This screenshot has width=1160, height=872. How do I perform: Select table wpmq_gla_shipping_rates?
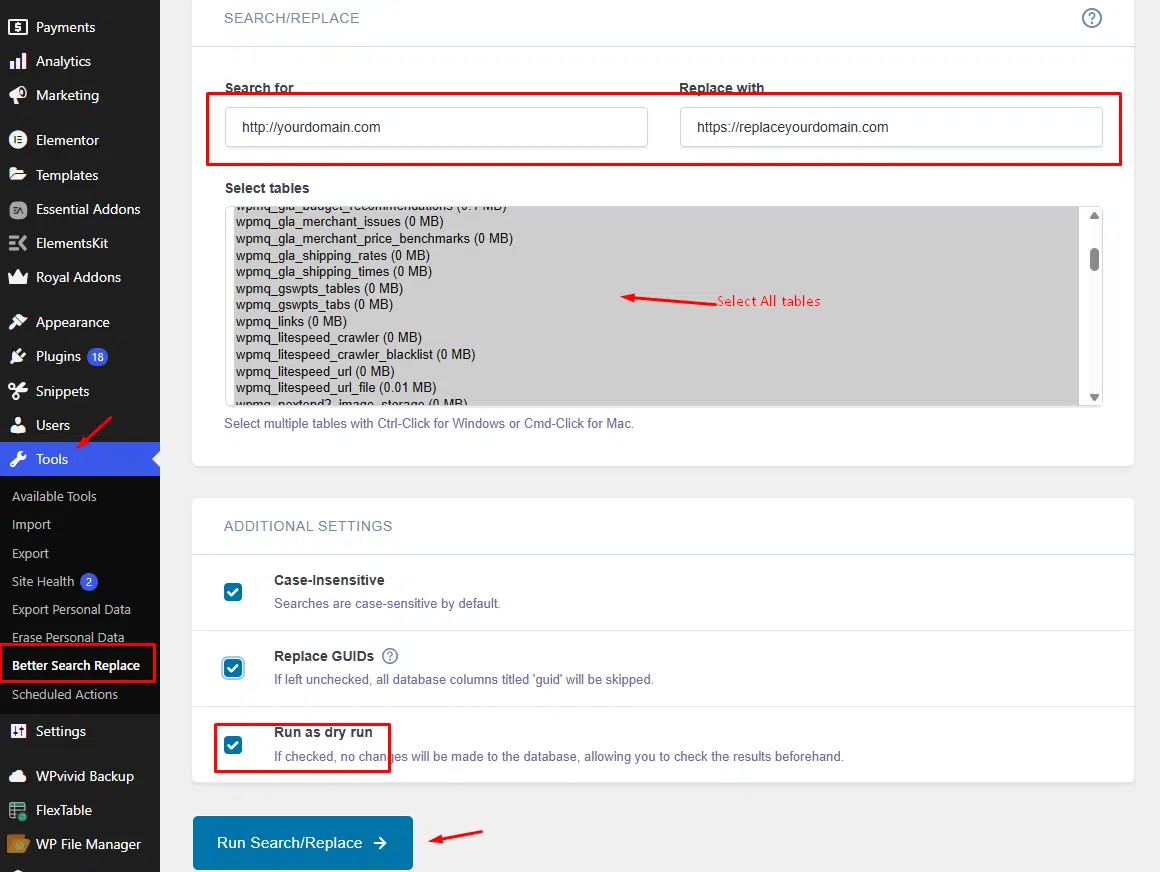click(x=333, y=256)
